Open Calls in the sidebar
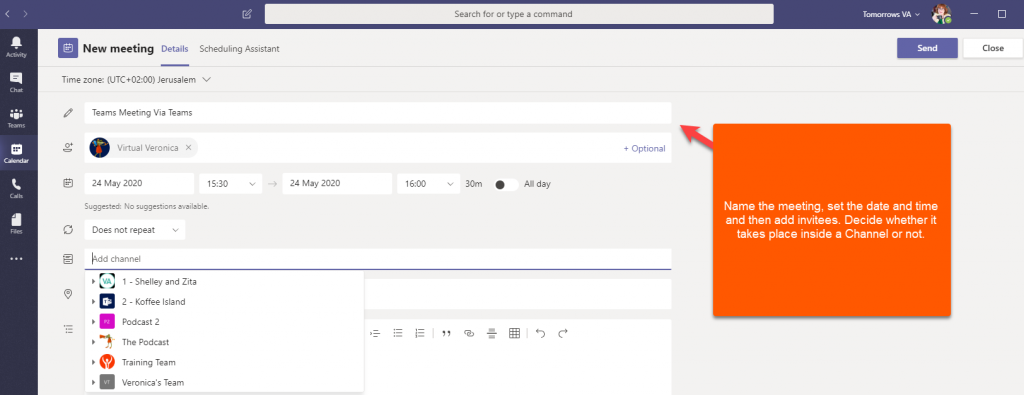Viewport: 1024px width, 395px height. point(16,188)
